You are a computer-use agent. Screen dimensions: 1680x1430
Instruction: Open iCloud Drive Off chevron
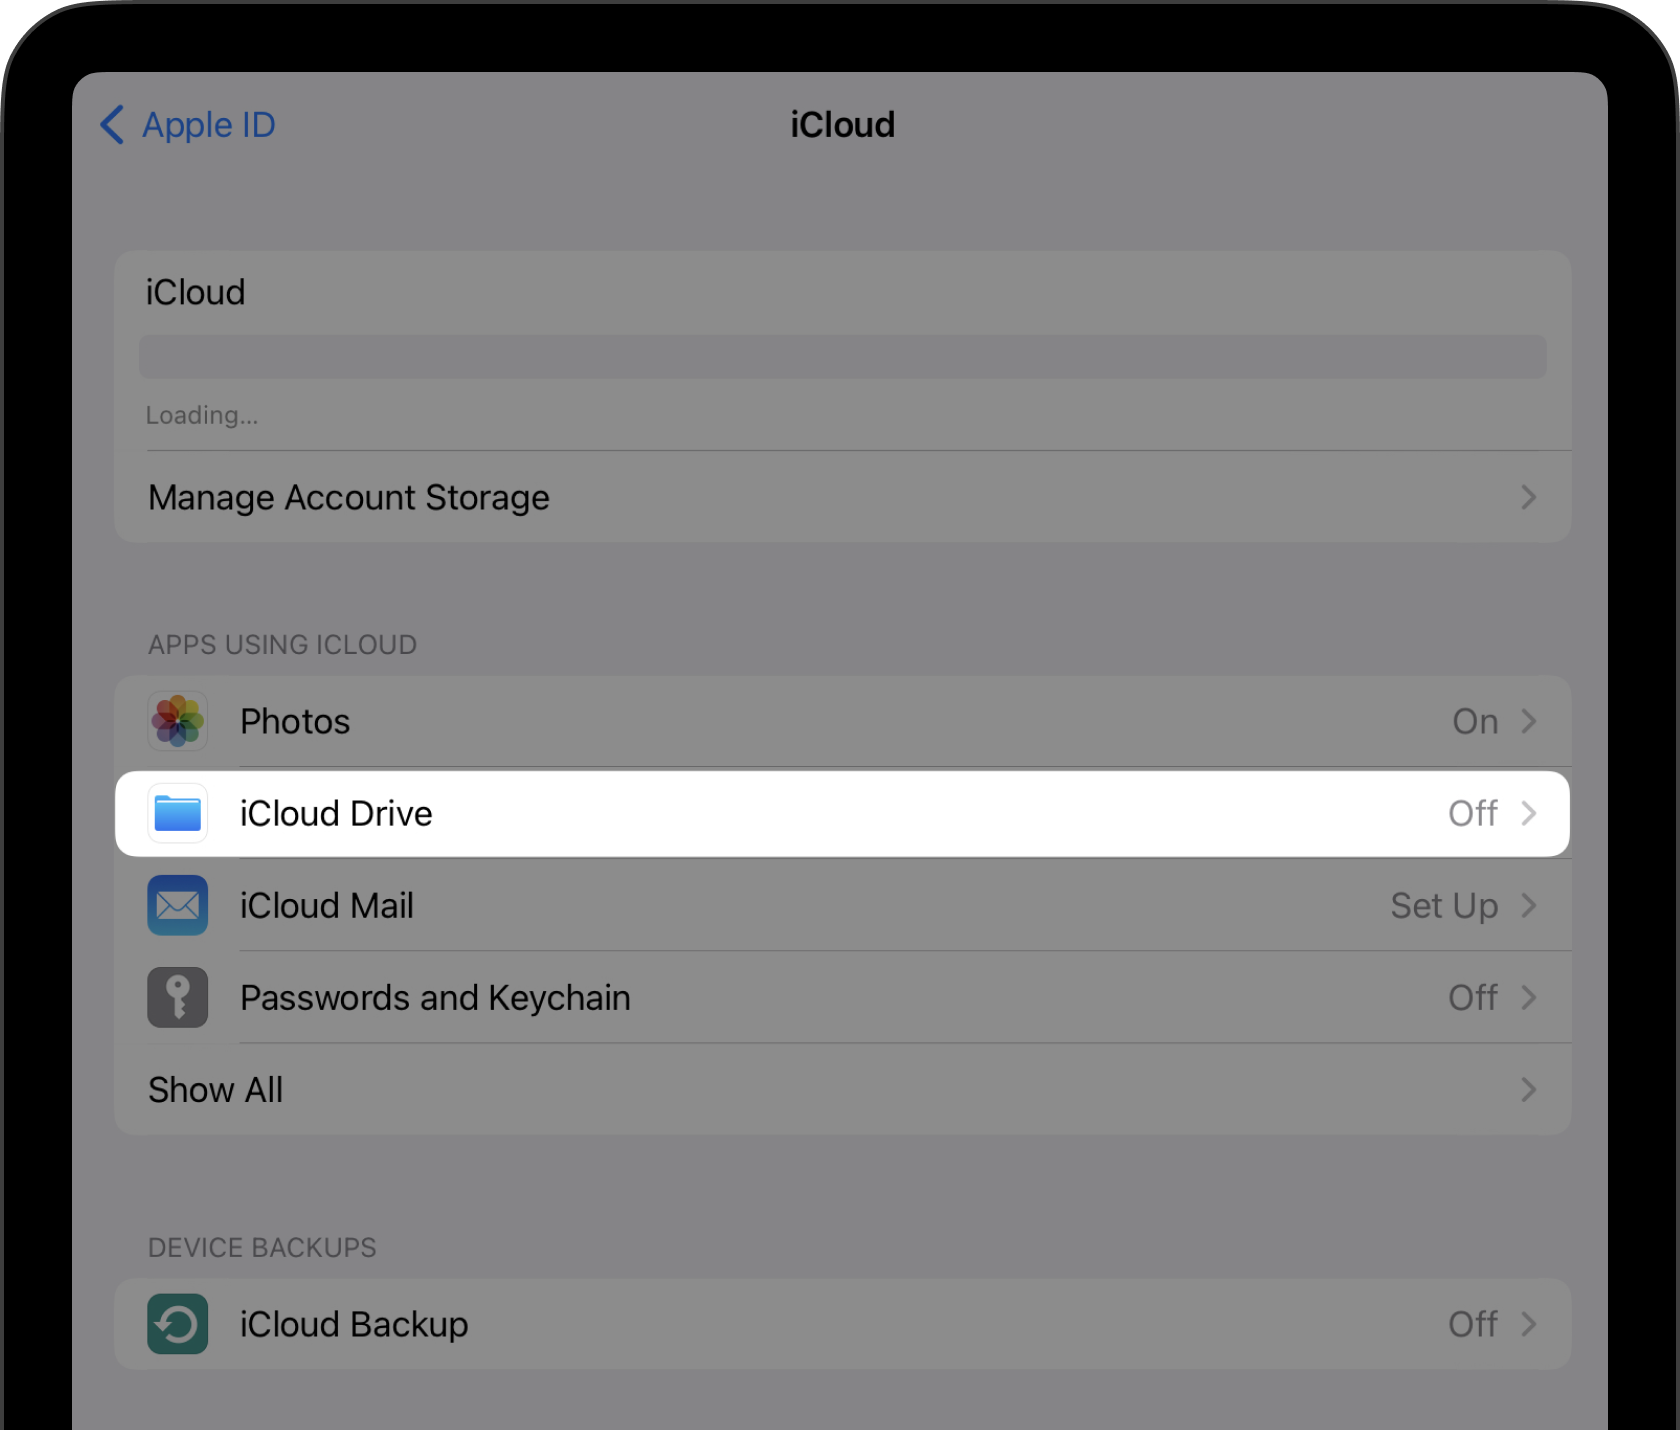tap(1528, 813)
